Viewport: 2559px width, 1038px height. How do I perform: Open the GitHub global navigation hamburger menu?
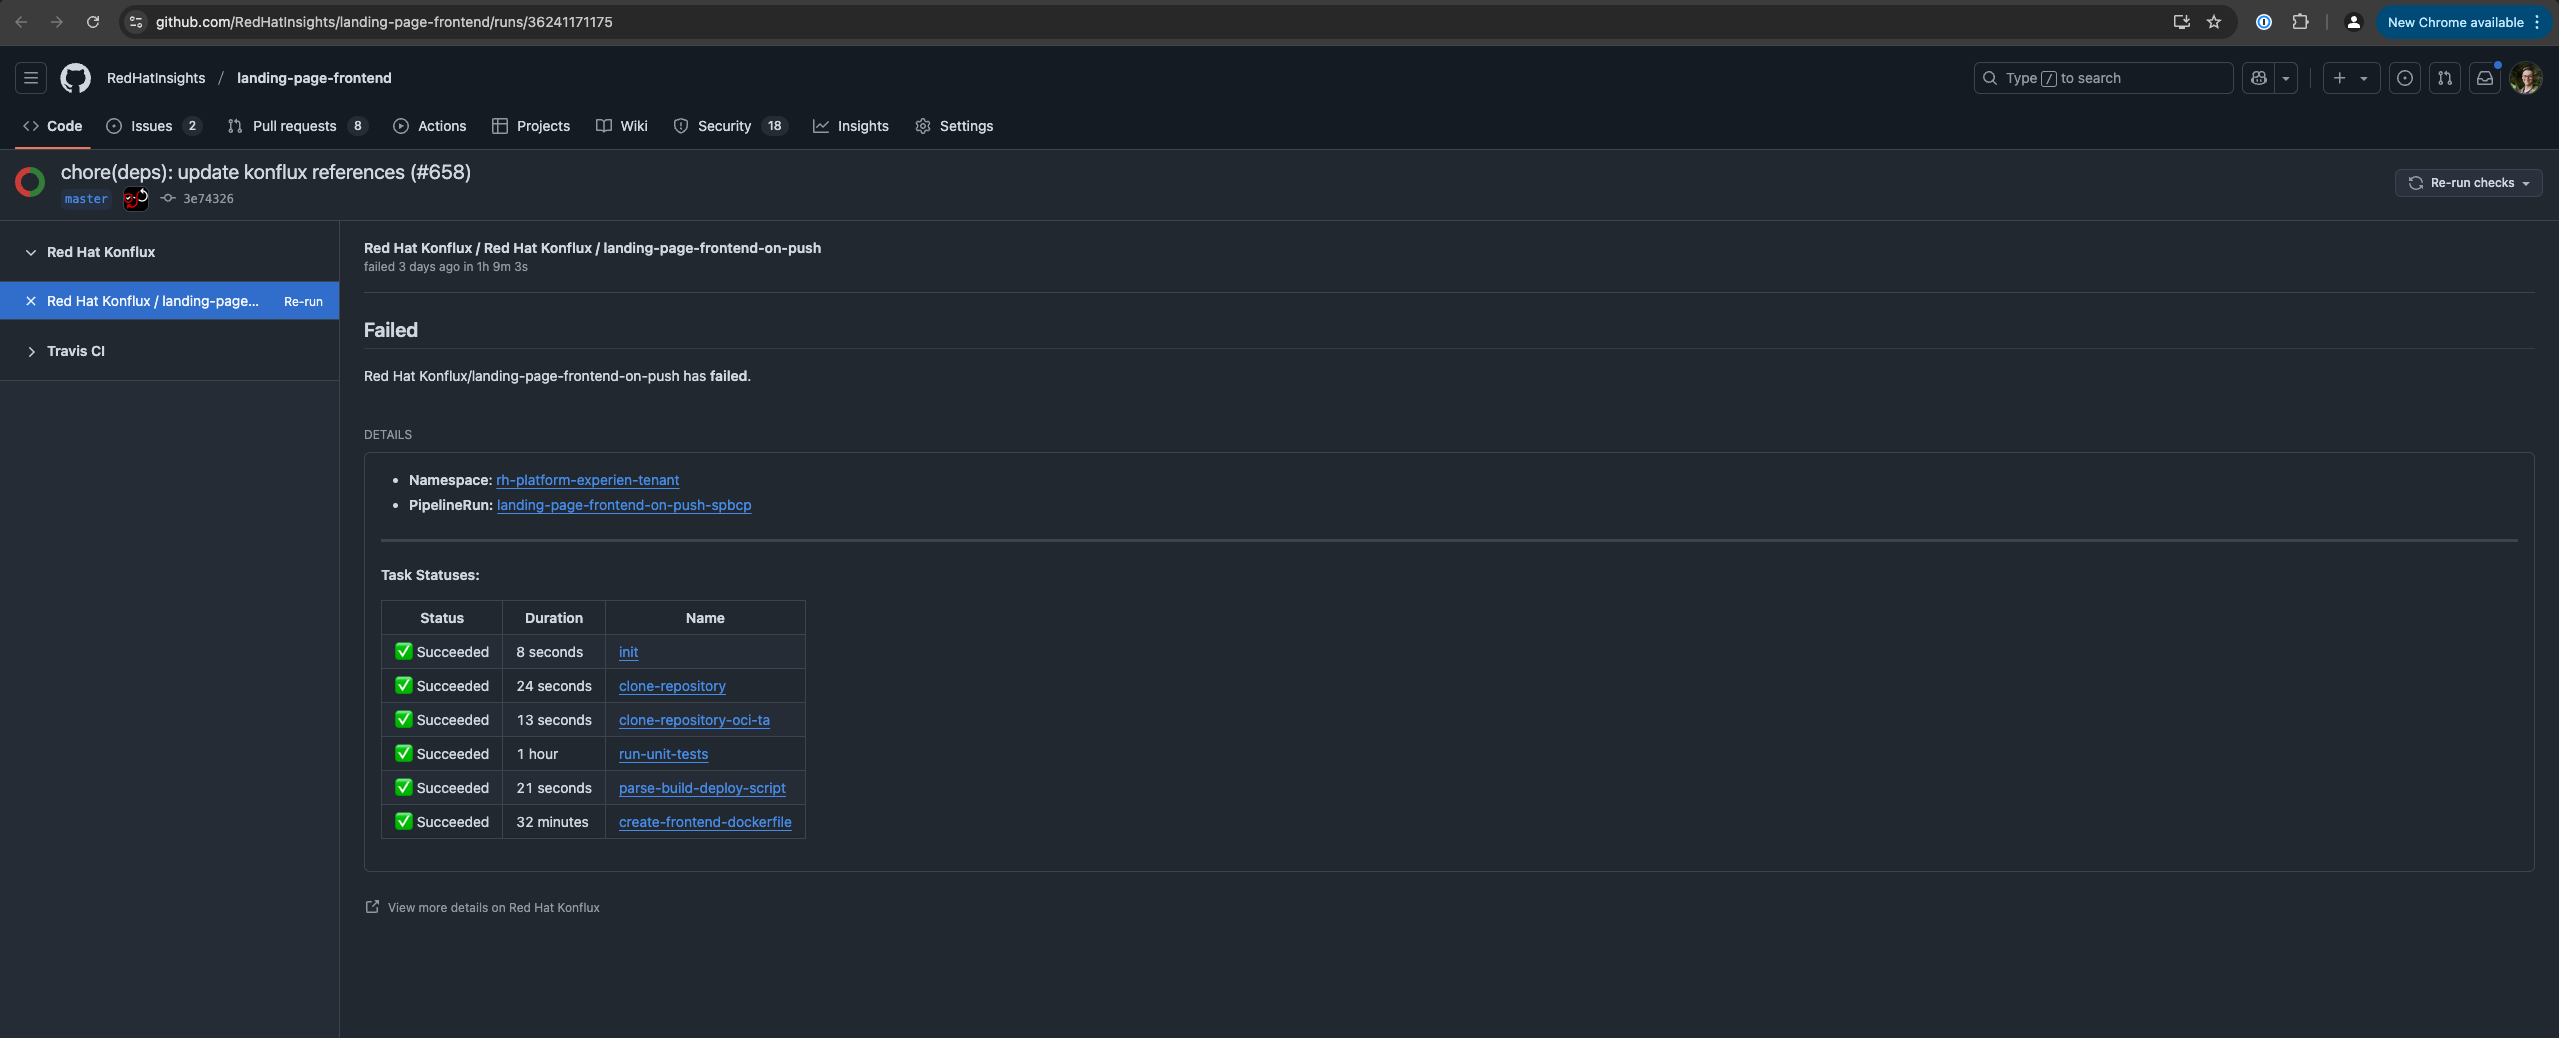[31, 78]
